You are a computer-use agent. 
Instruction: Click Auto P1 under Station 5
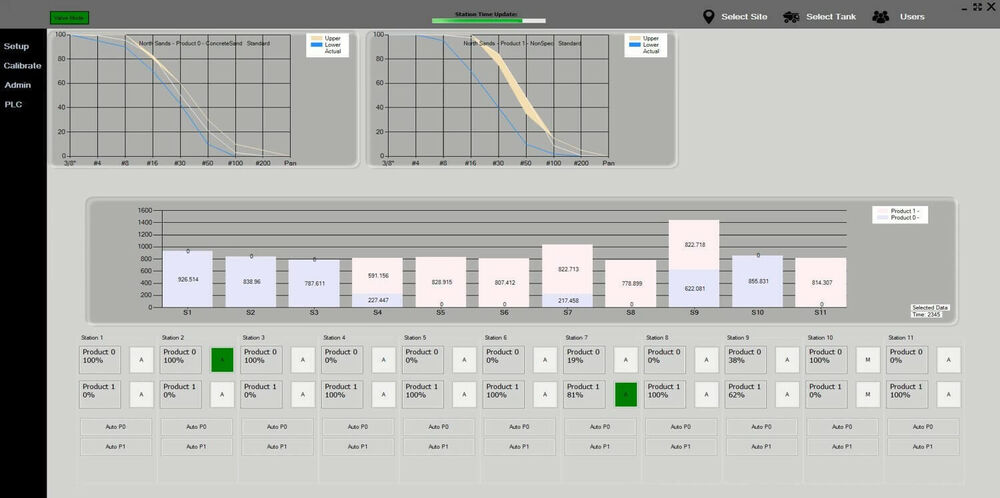(x=439, y=447)
